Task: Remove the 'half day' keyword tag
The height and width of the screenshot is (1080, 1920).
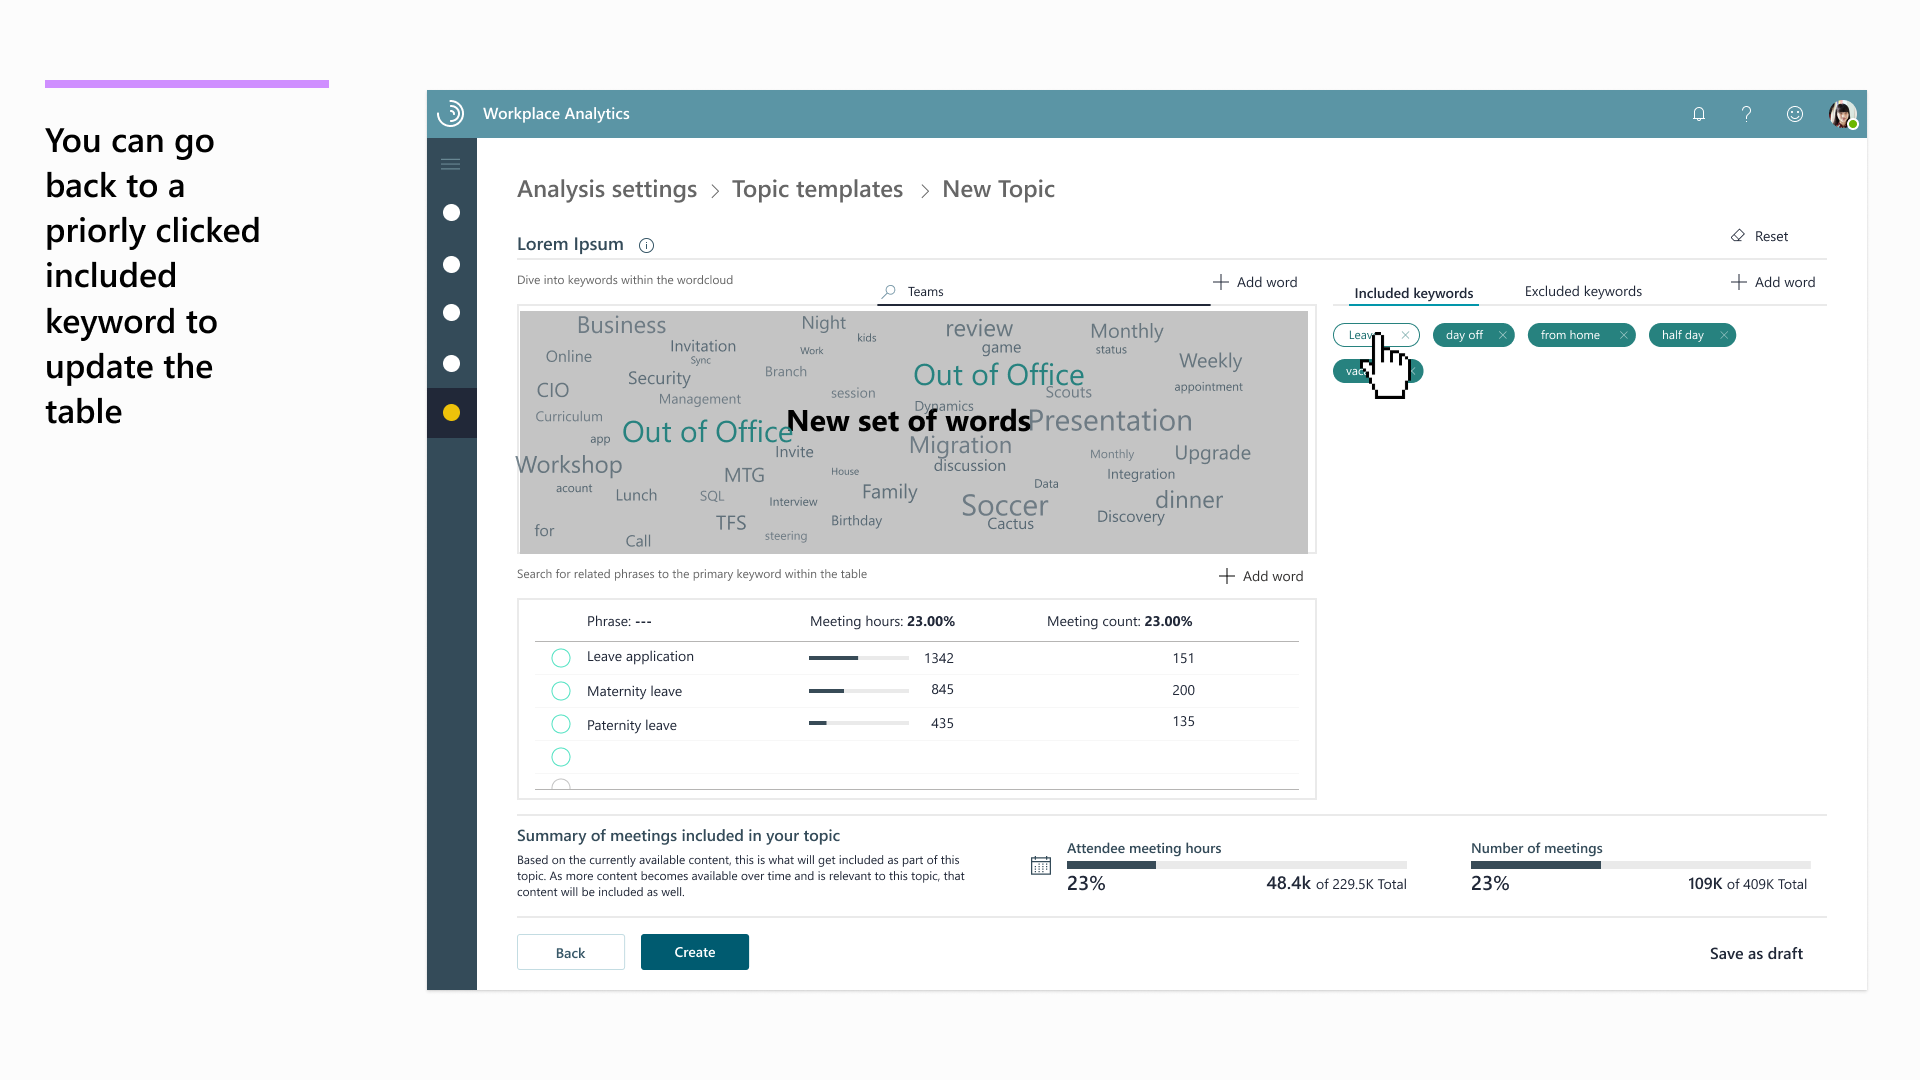Action: click(1723, 335)
